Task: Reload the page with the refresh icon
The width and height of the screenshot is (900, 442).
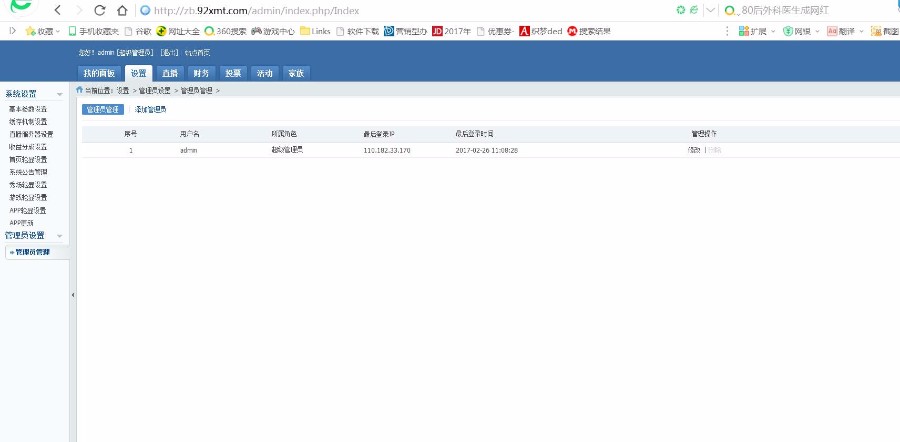Action: [x=100, y=10]
